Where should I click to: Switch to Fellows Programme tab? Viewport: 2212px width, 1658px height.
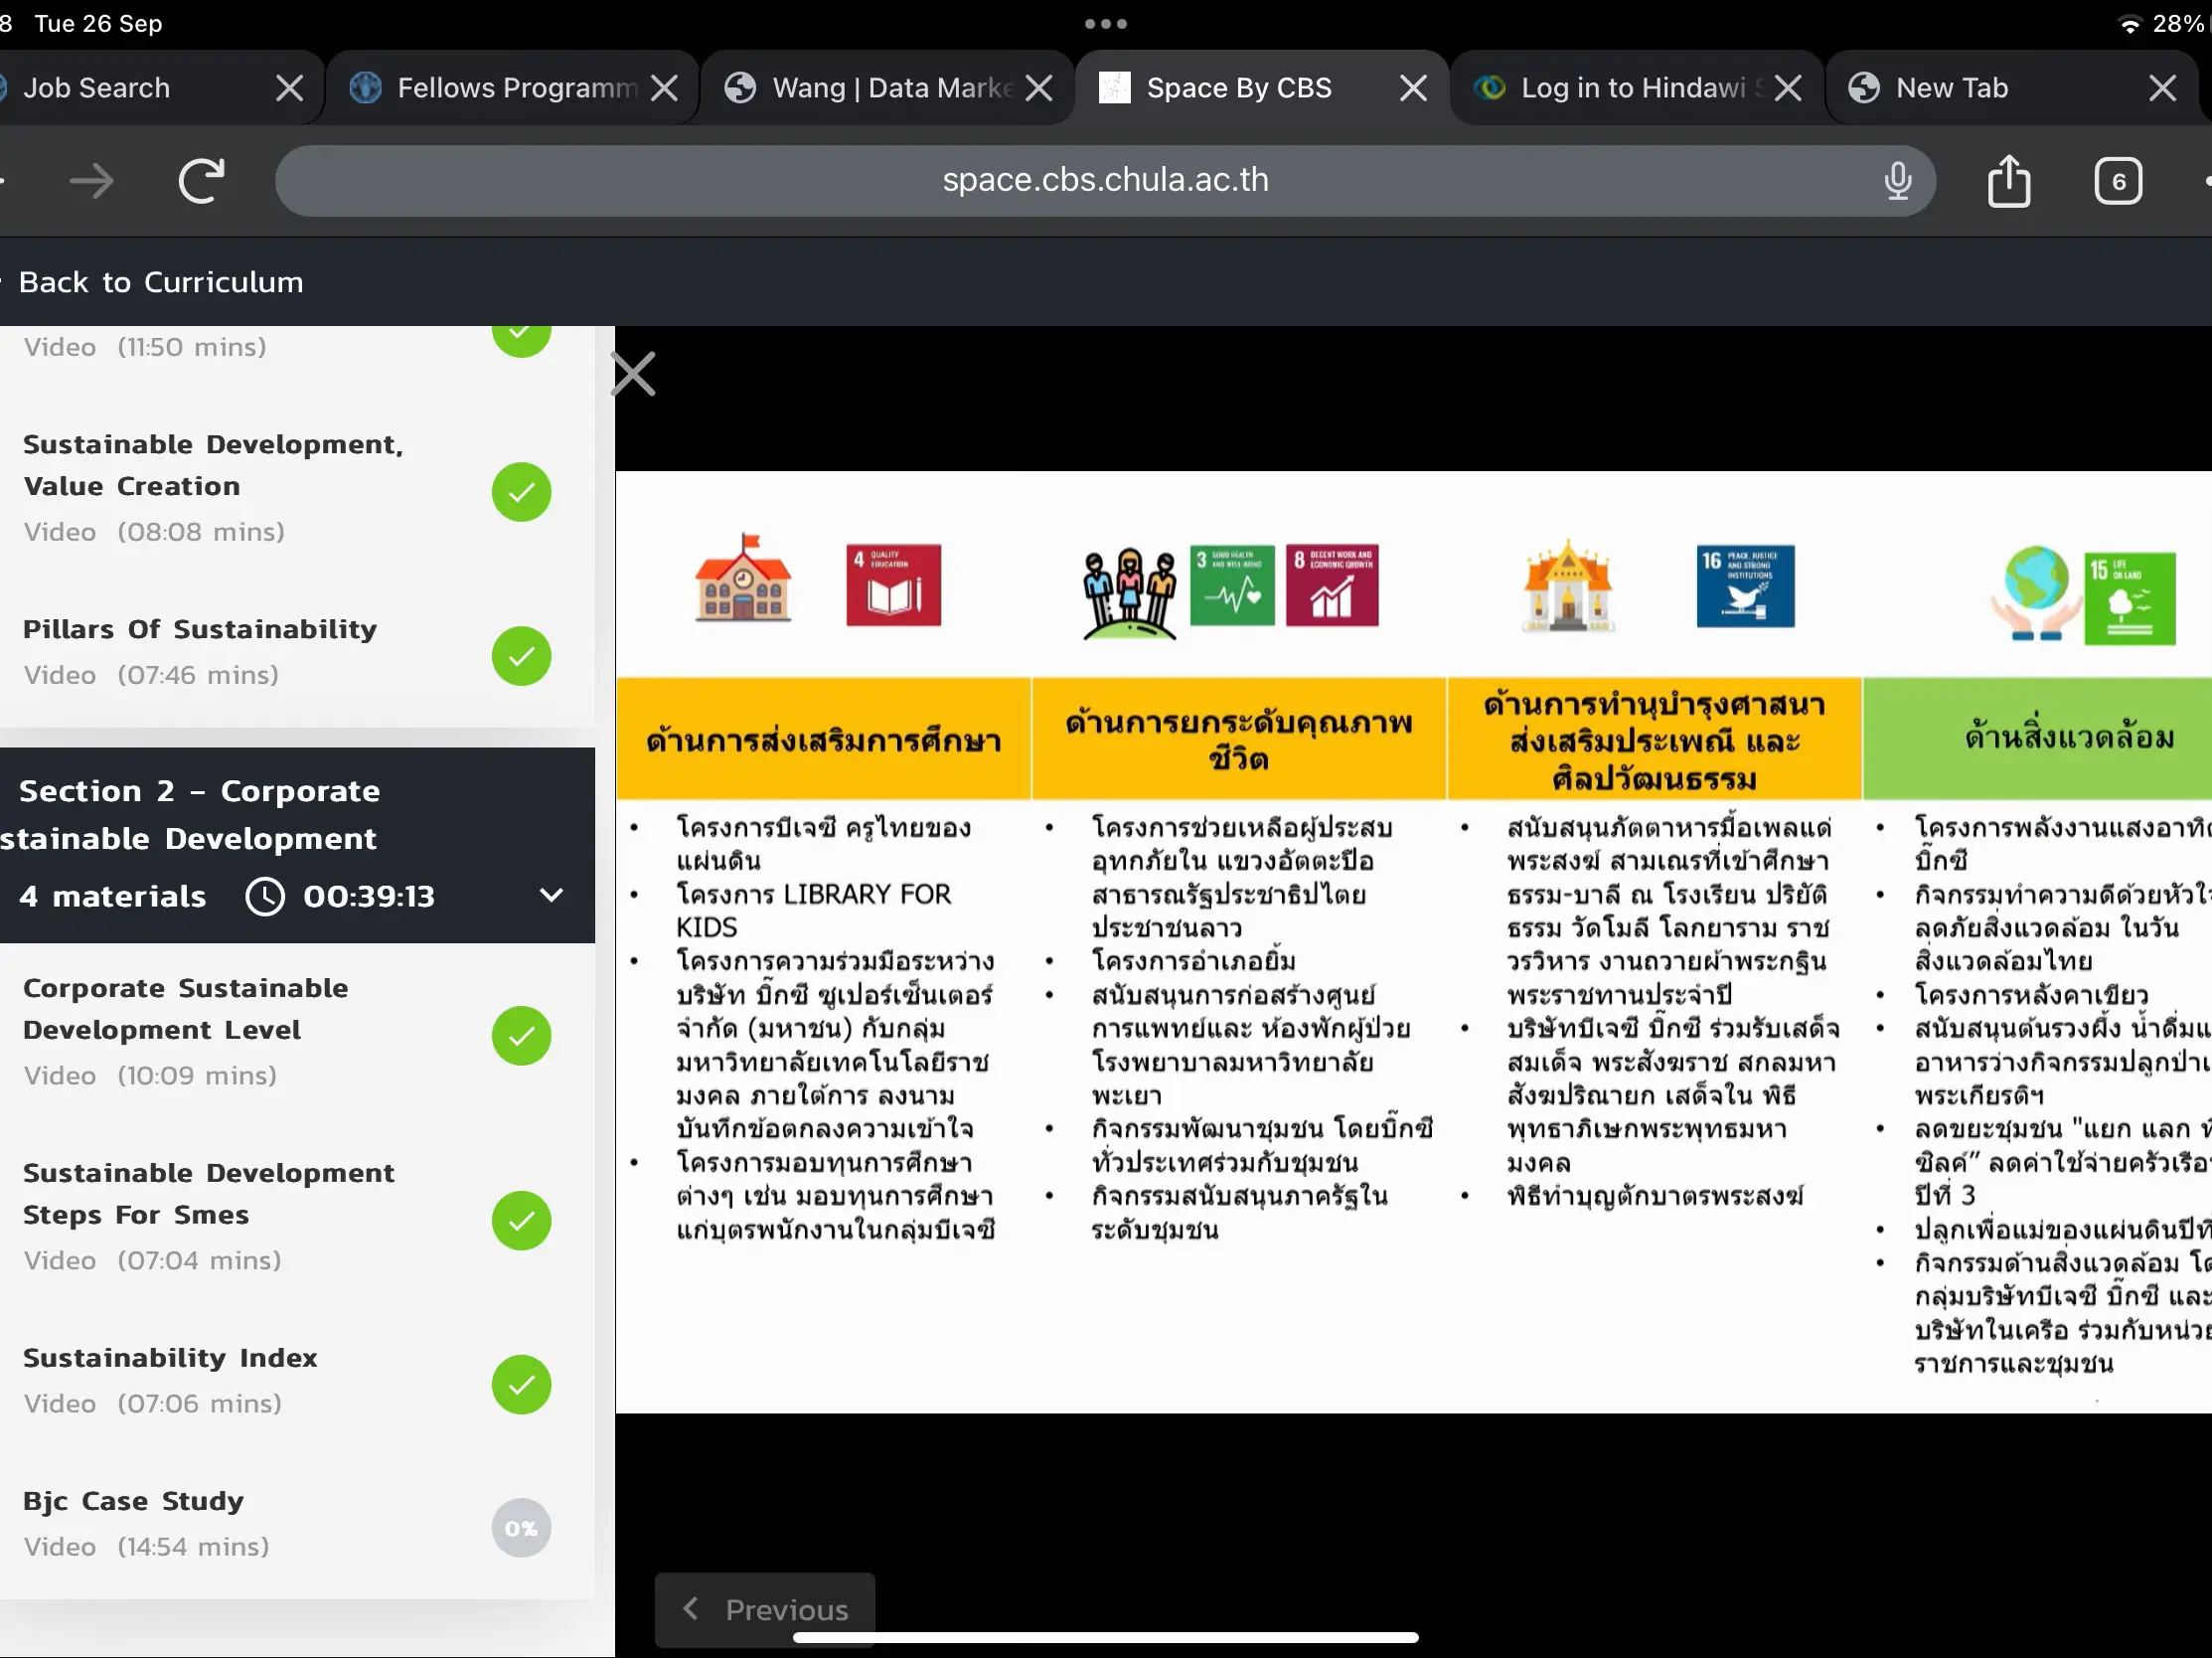(x=500, y=88)
